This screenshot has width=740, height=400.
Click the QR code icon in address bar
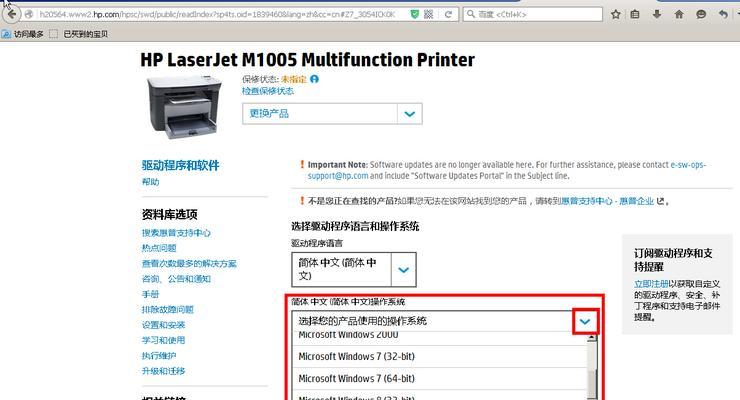tap(429, 14)
